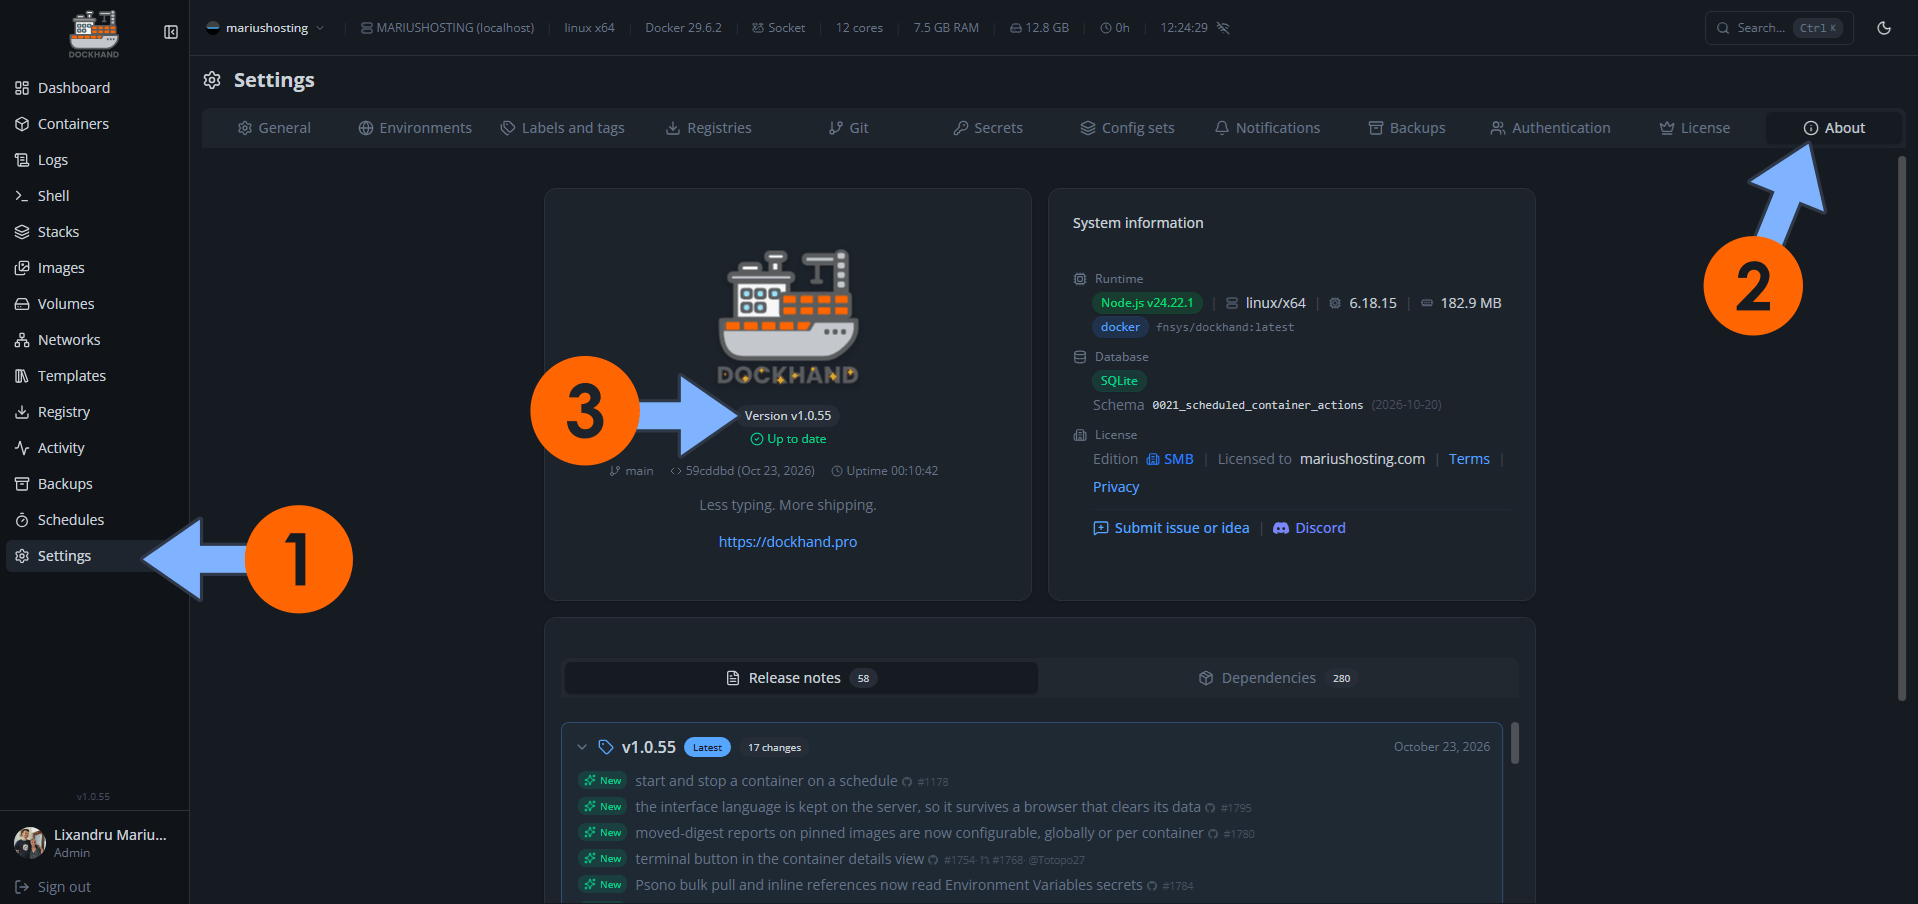The image size is (1918, 904).
Task: Click the Search field in header
Action: 1779,28
